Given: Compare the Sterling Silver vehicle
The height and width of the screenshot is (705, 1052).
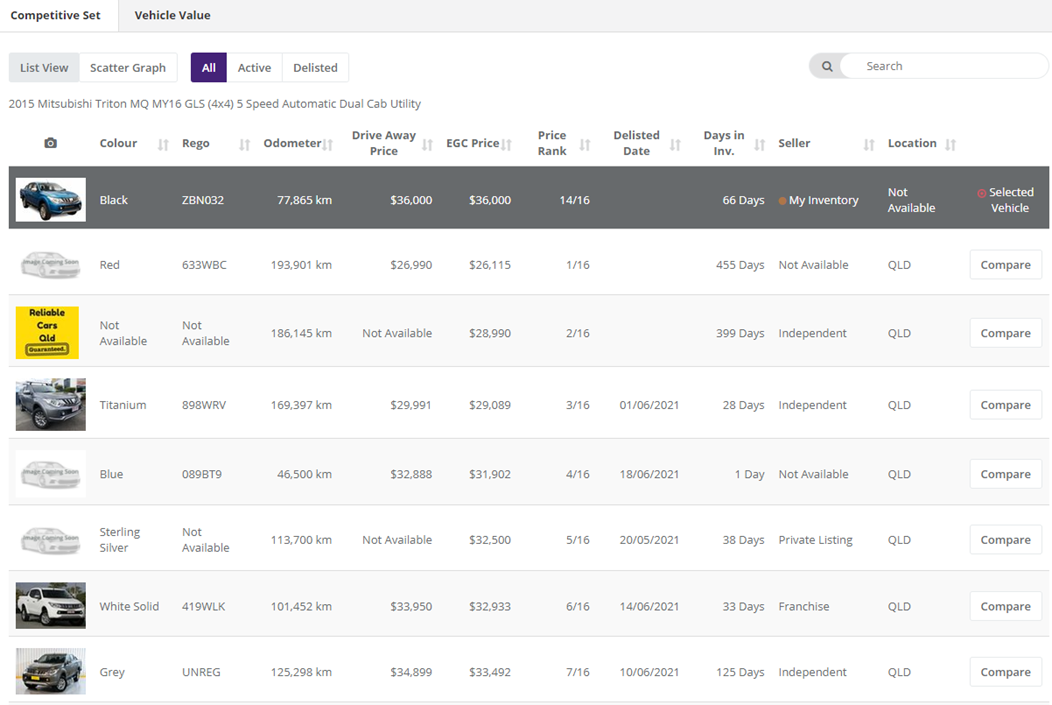Looking at the screenshot, I should tap(1006, 540).
